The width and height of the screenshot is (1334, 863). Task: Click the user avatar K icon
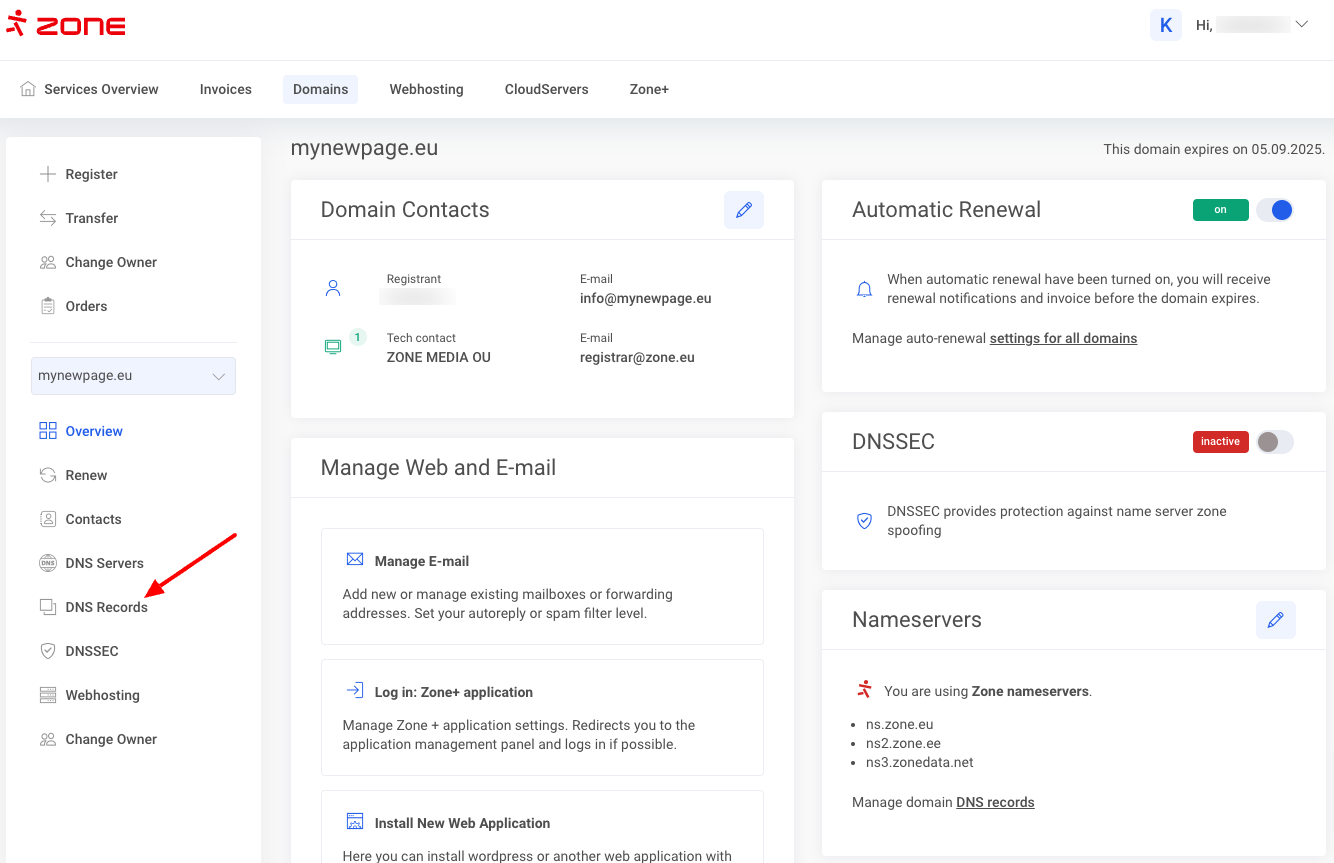click(x=1165, y=25)
